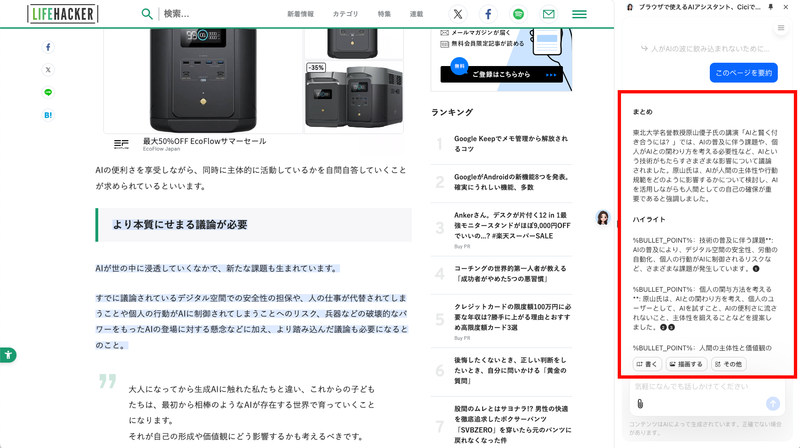Open the Cici chat panel menu icon

[781, 28]
